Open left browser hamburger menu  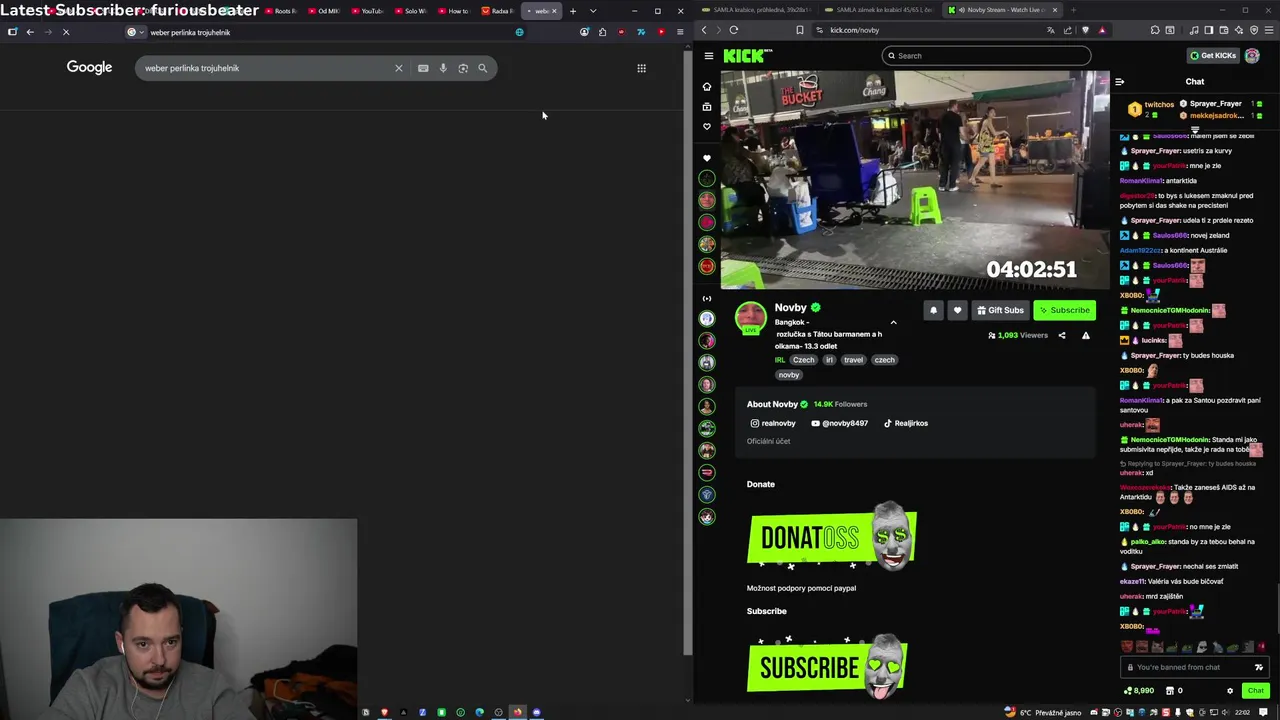(680, 32)
